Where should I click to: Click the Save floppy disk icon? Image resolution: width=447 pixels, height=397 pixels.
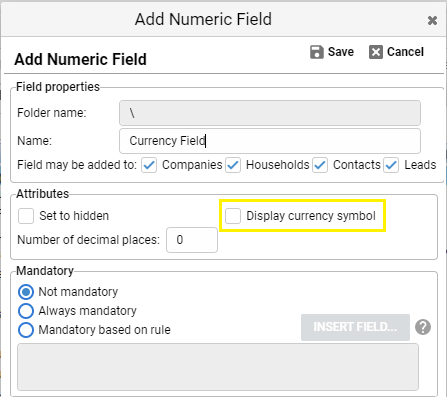click(x=317, y=52)
